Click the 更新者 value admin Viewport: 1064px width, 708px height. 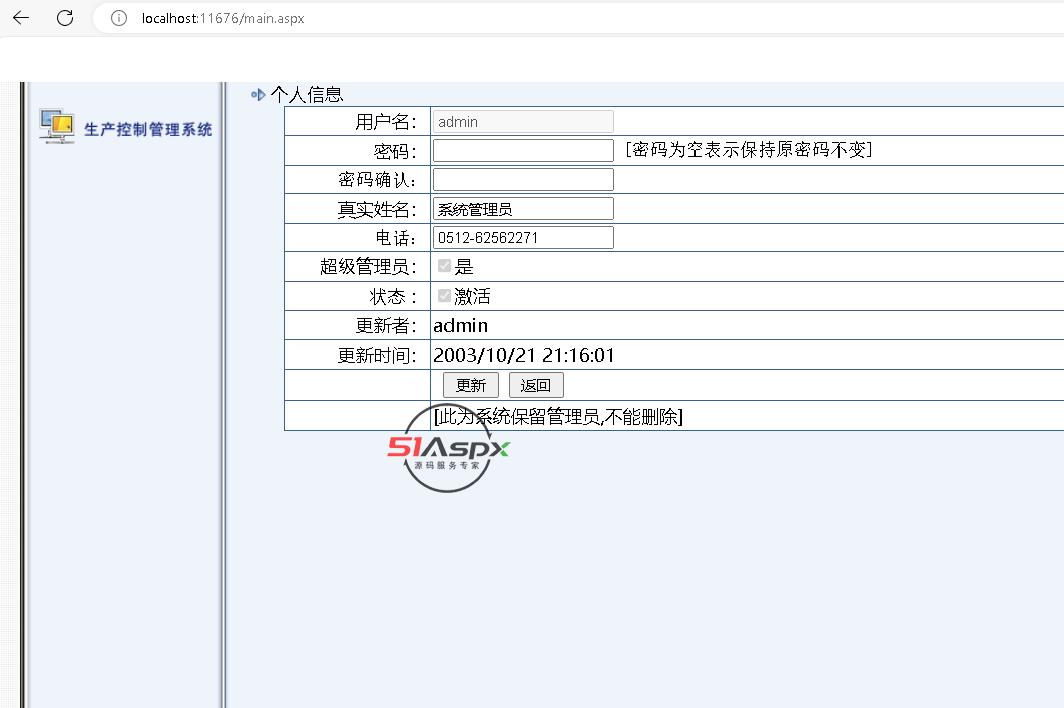pos(461,326)
